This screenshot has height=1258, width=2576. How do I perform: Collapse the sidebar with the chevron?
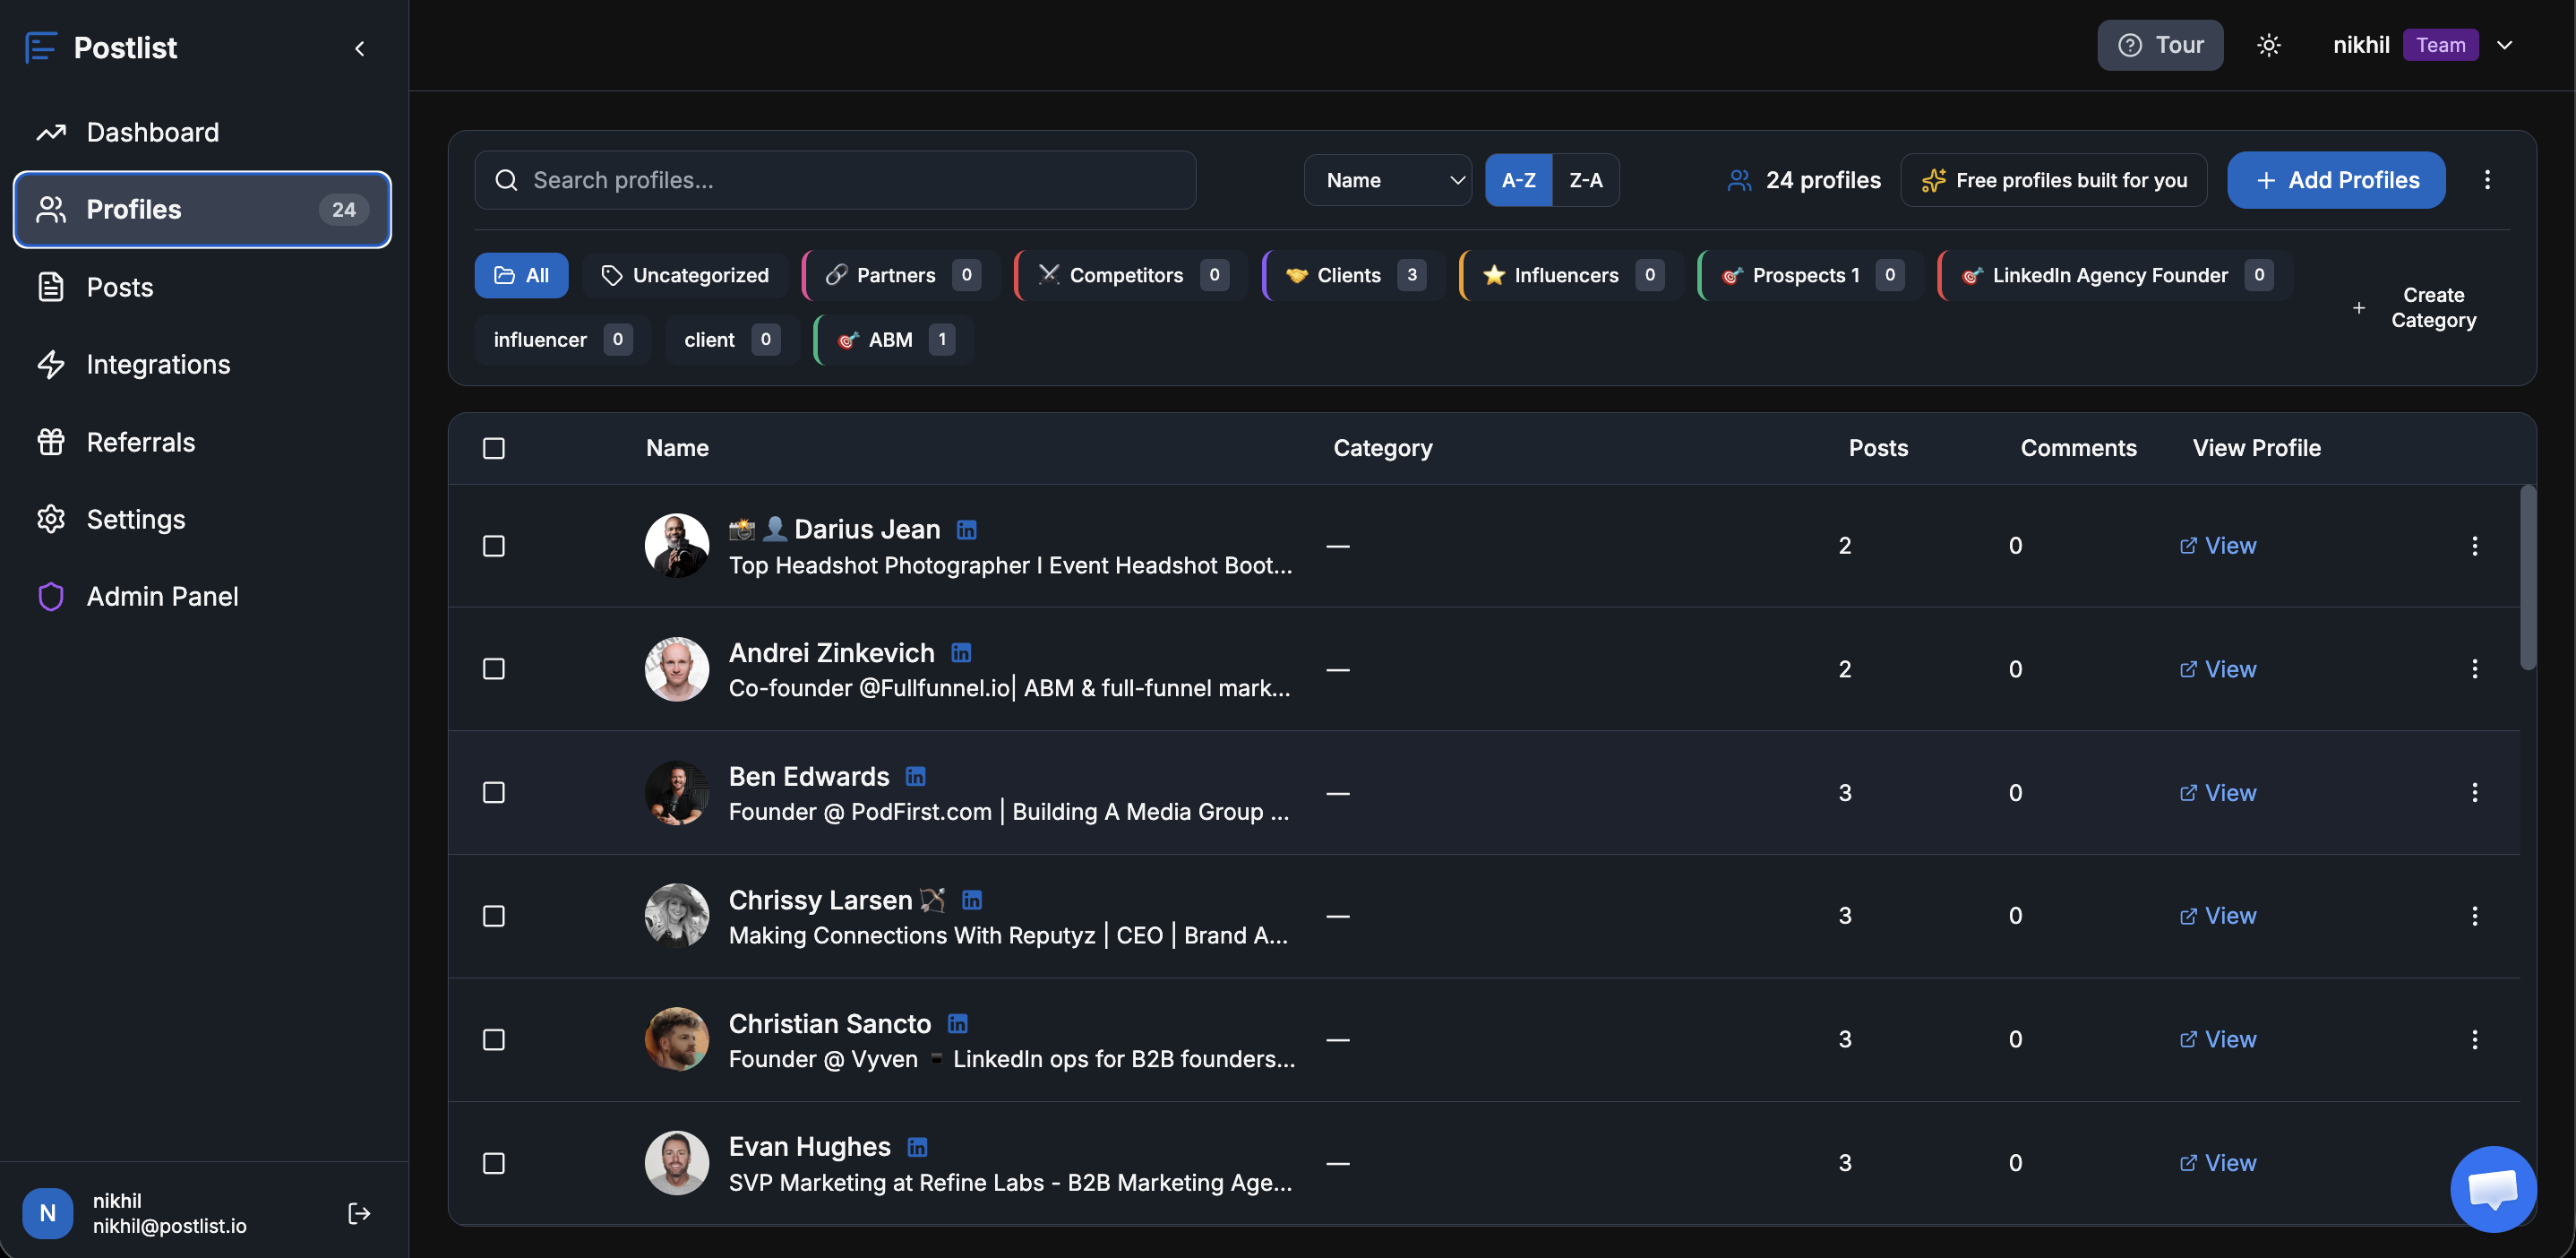click(360, 48)
